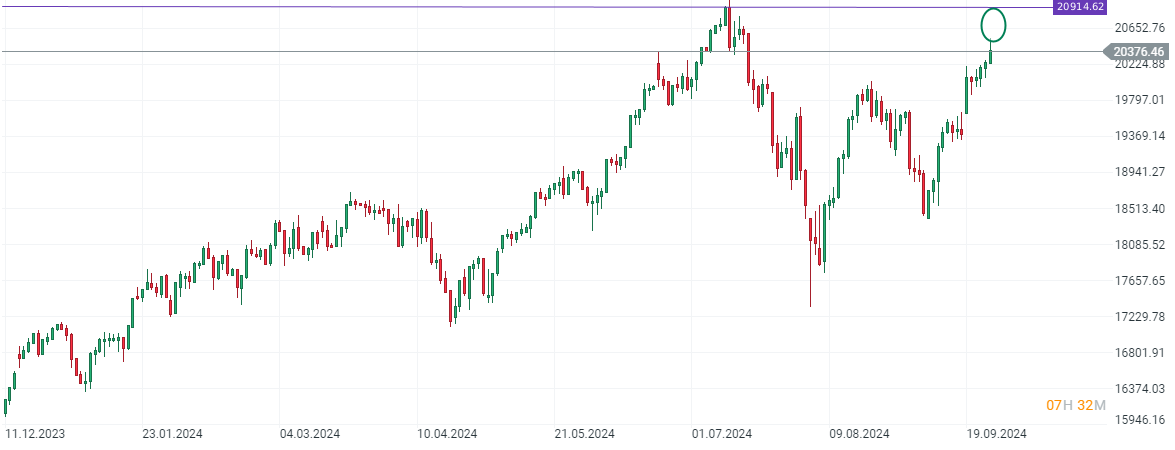Click the 10.04.2024 date label
Screen dimensions: 1175x450
coord(448,434)
